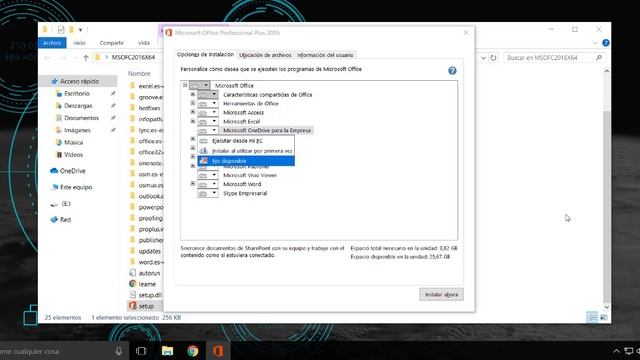The image size is (640, 360).
Task: Open install dropdown for OneDrive para la Empresa
Action: coord(208,131)
